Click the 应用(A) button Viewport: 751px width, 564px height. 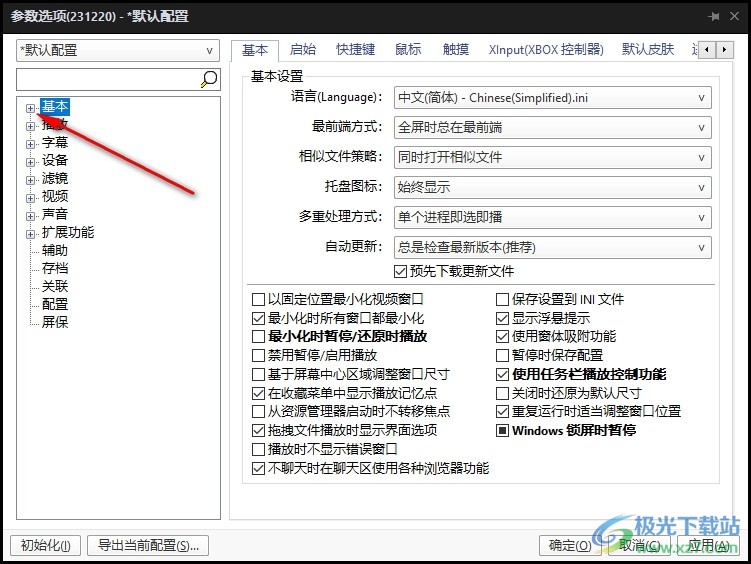(x=708, y=545)
